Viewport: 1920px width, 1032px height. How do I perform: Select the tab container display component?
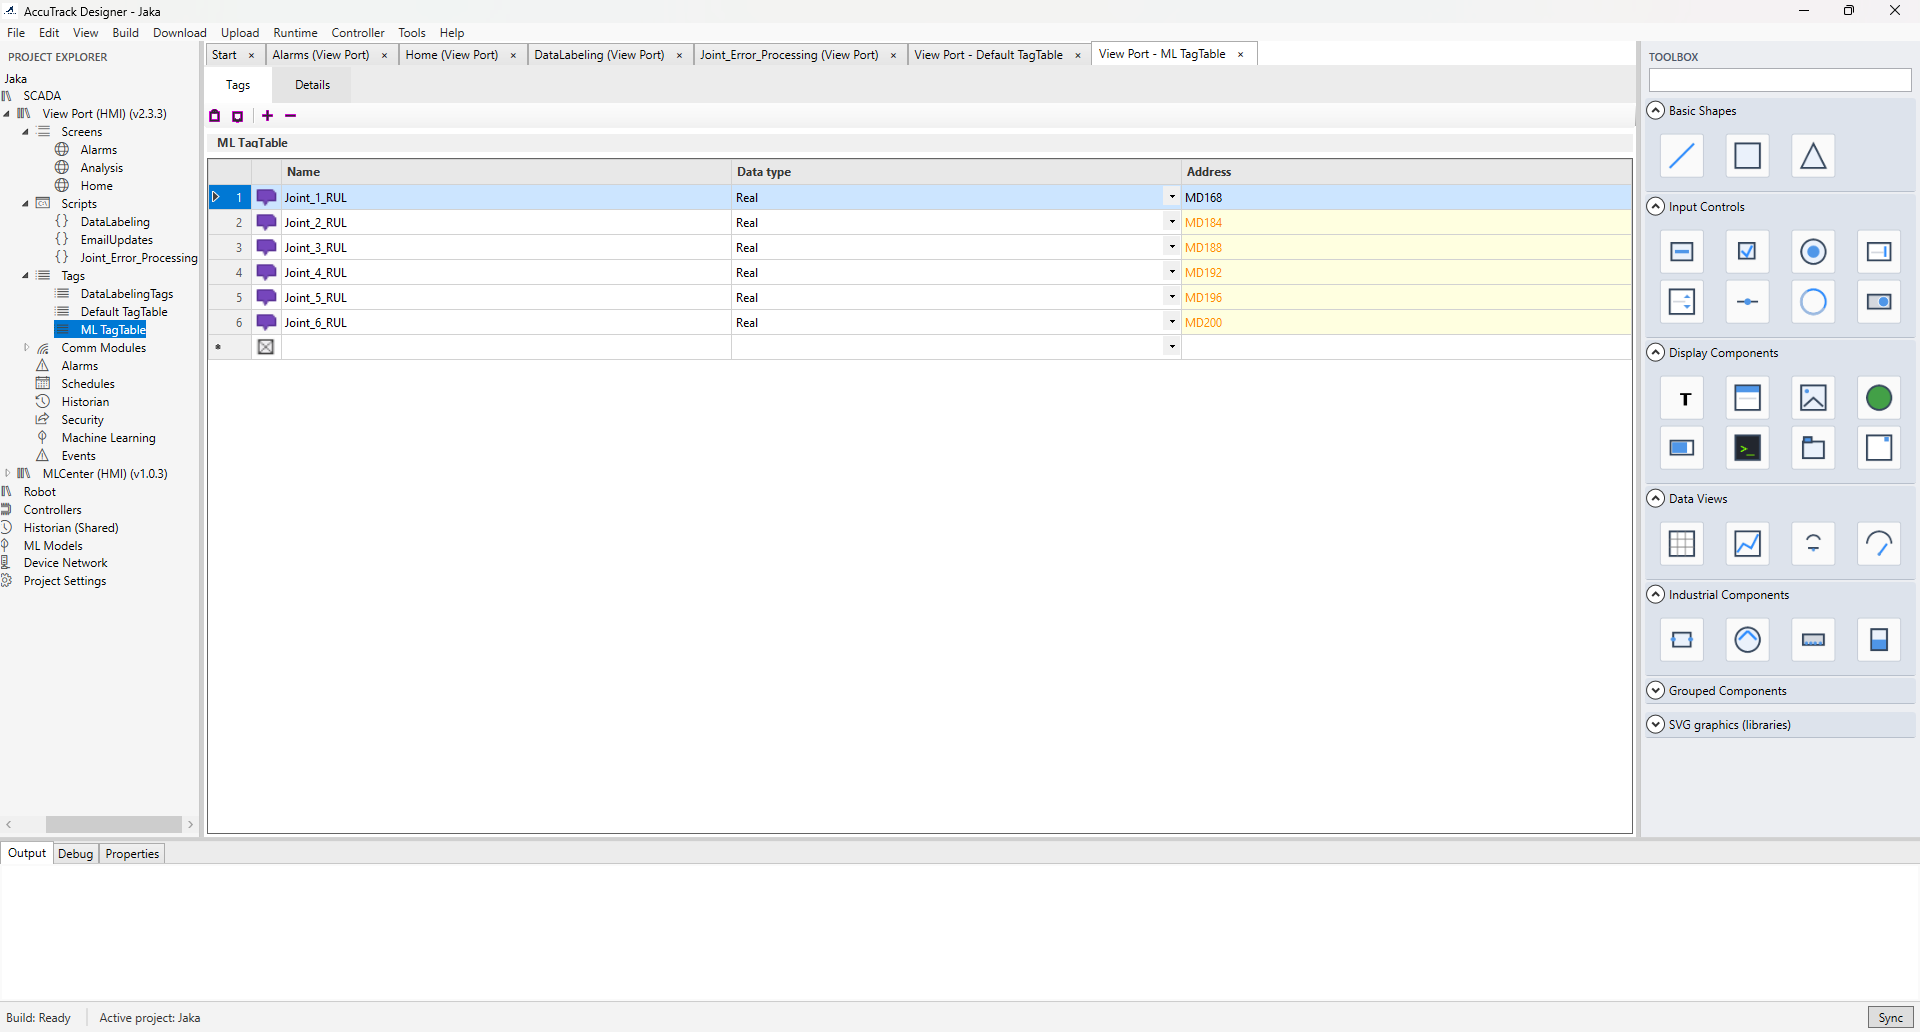click(x=1813, y=448)
